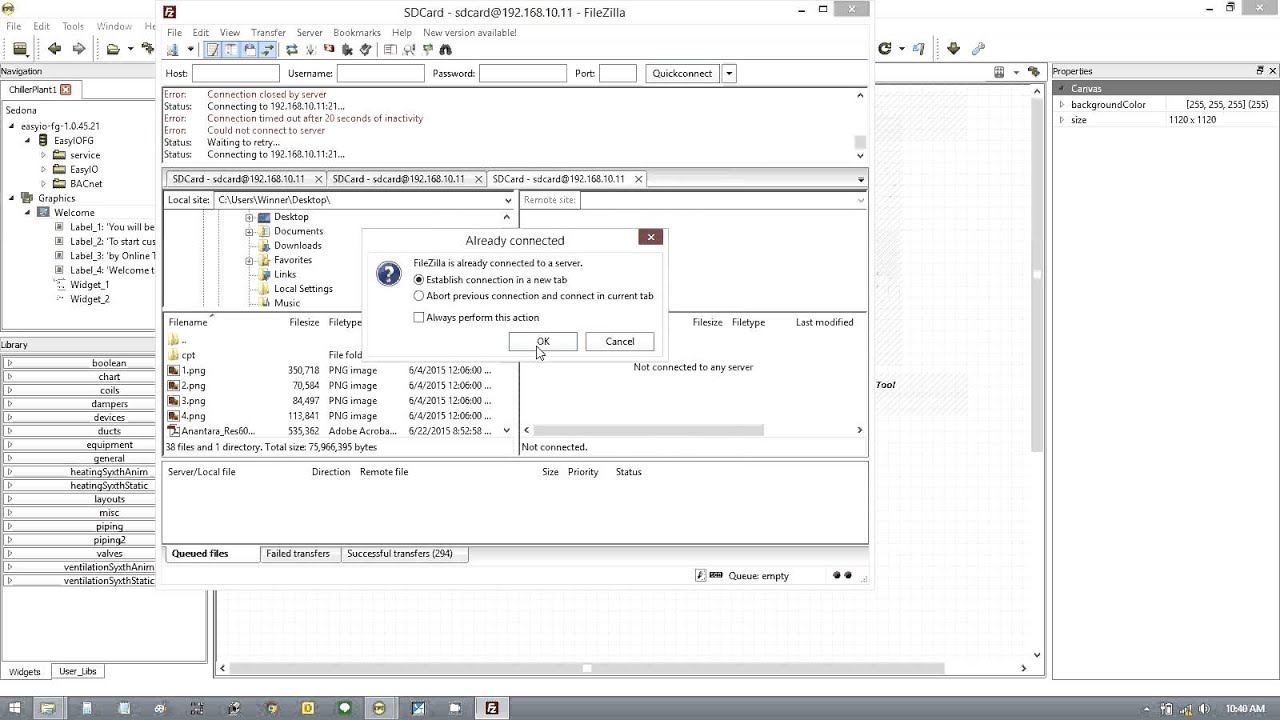Expand the Documents folder in local tree
1280x720 pixels.
tap(249, 231)
